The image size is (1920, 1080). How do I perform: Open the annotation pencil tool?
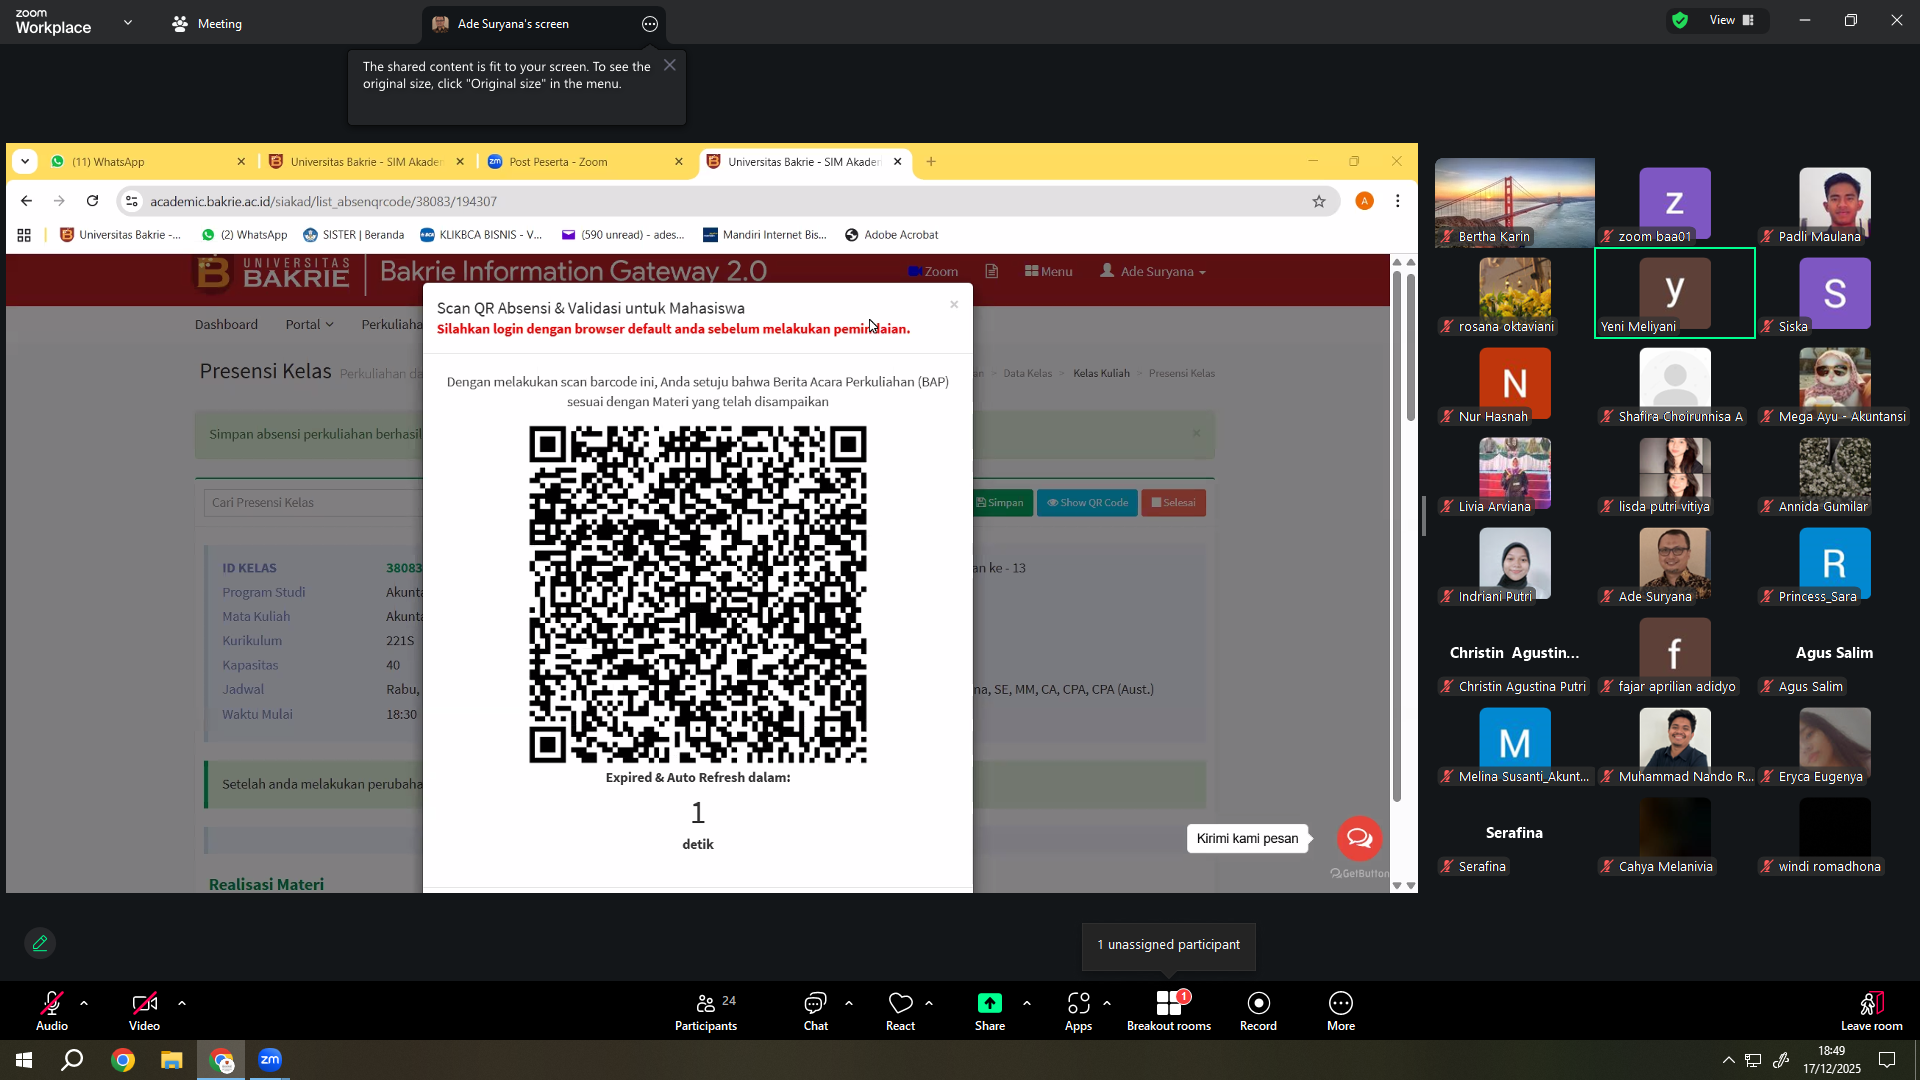point(40,943)
